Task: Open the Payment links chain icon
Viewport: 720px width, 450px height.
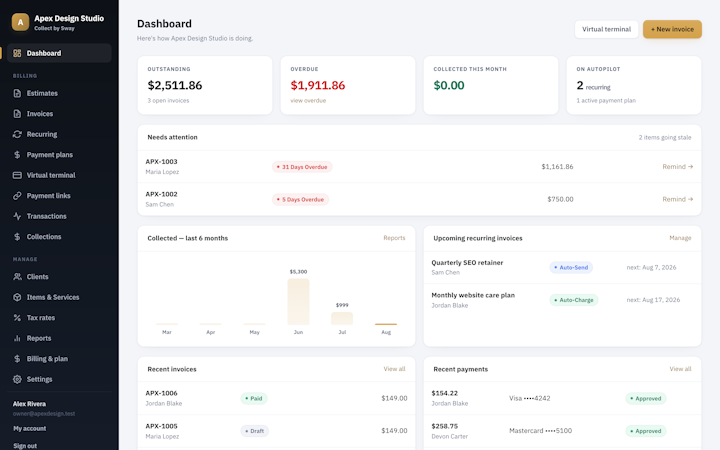Action: point(17,196)
